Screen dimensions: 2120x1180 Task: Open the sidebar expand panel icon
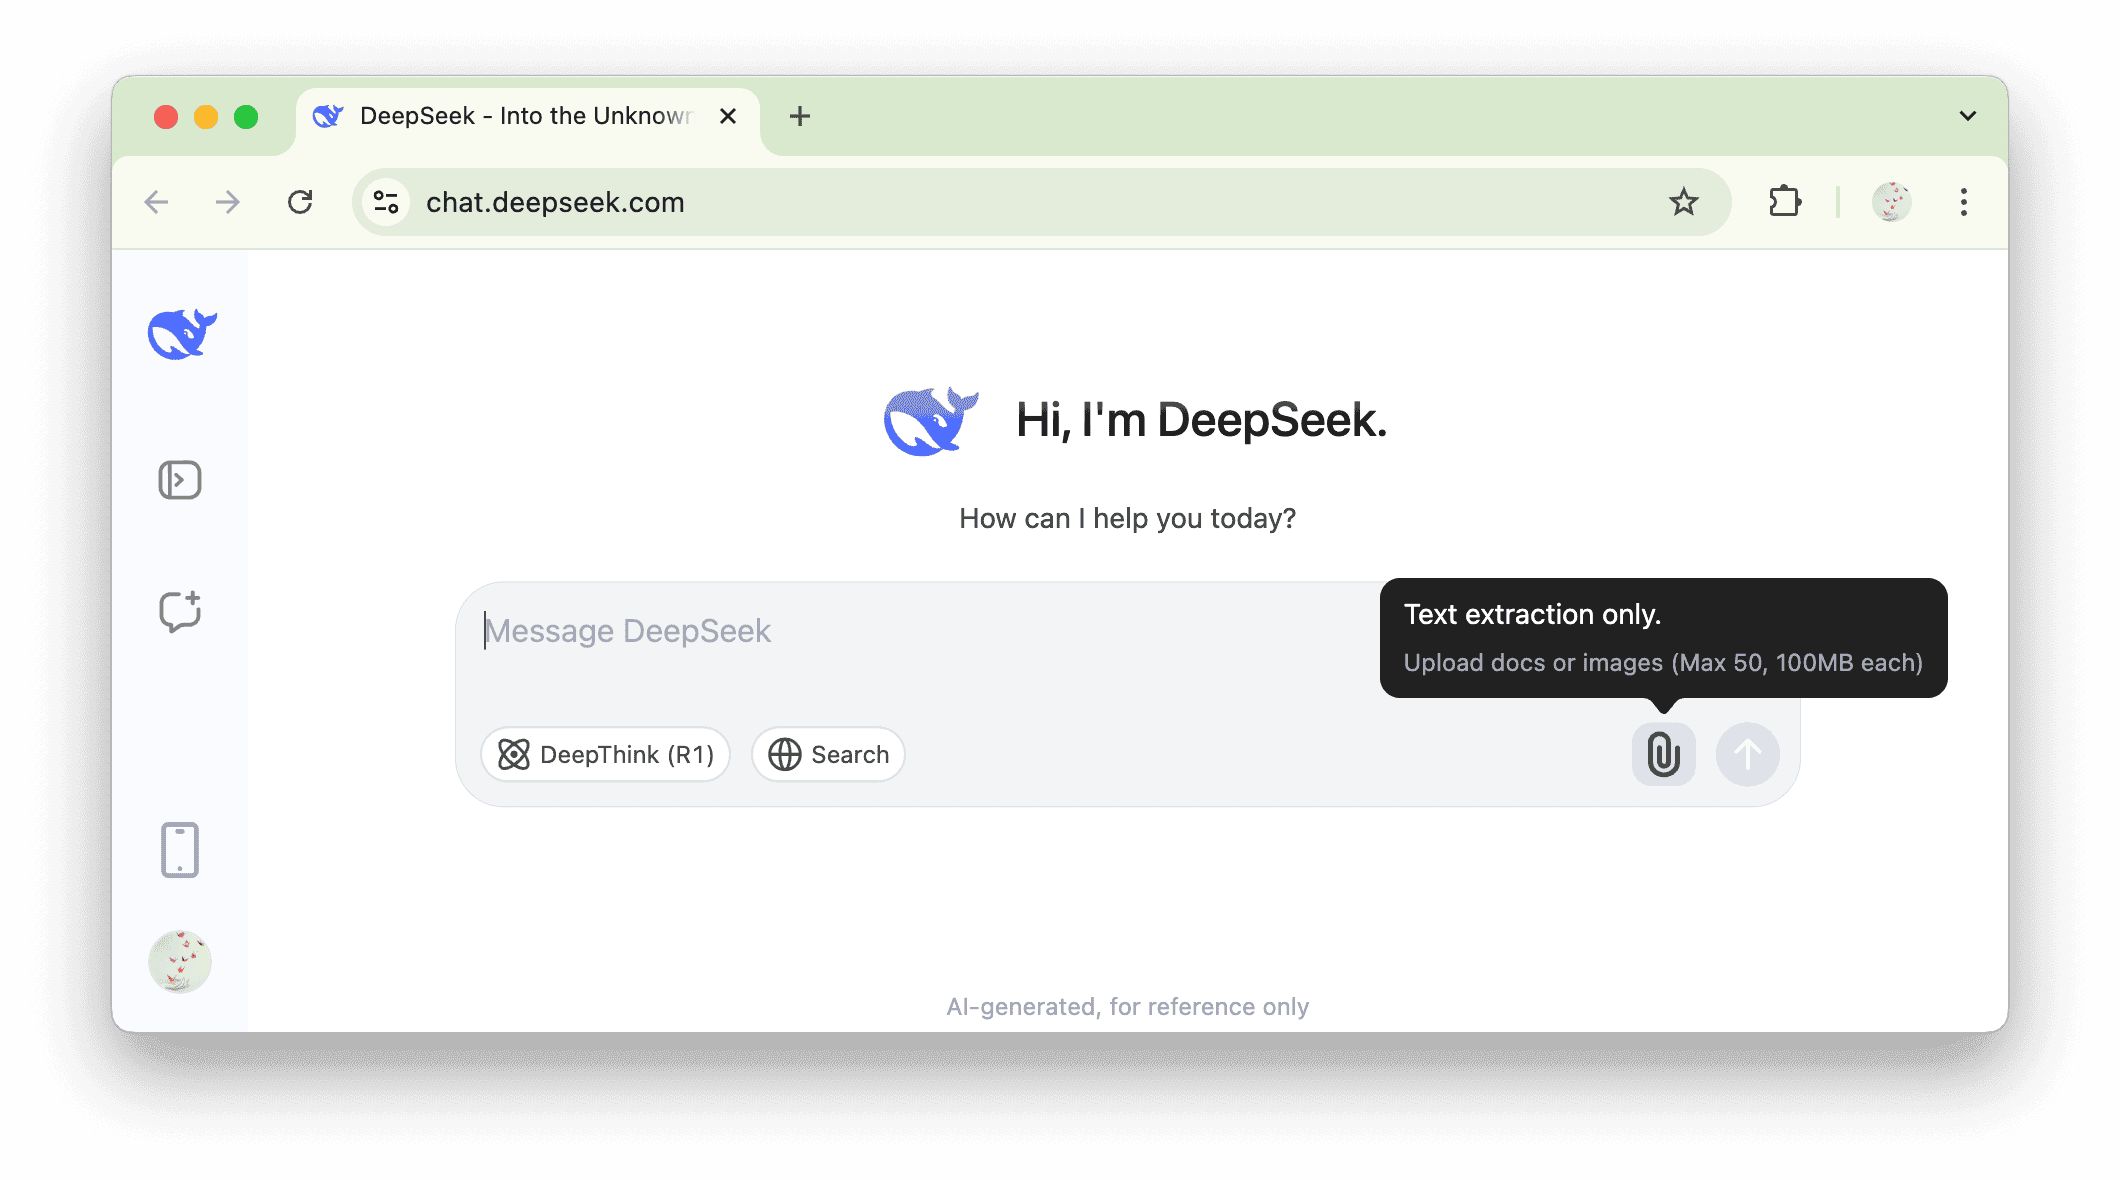pyautogui.click(x=180, y=480)
